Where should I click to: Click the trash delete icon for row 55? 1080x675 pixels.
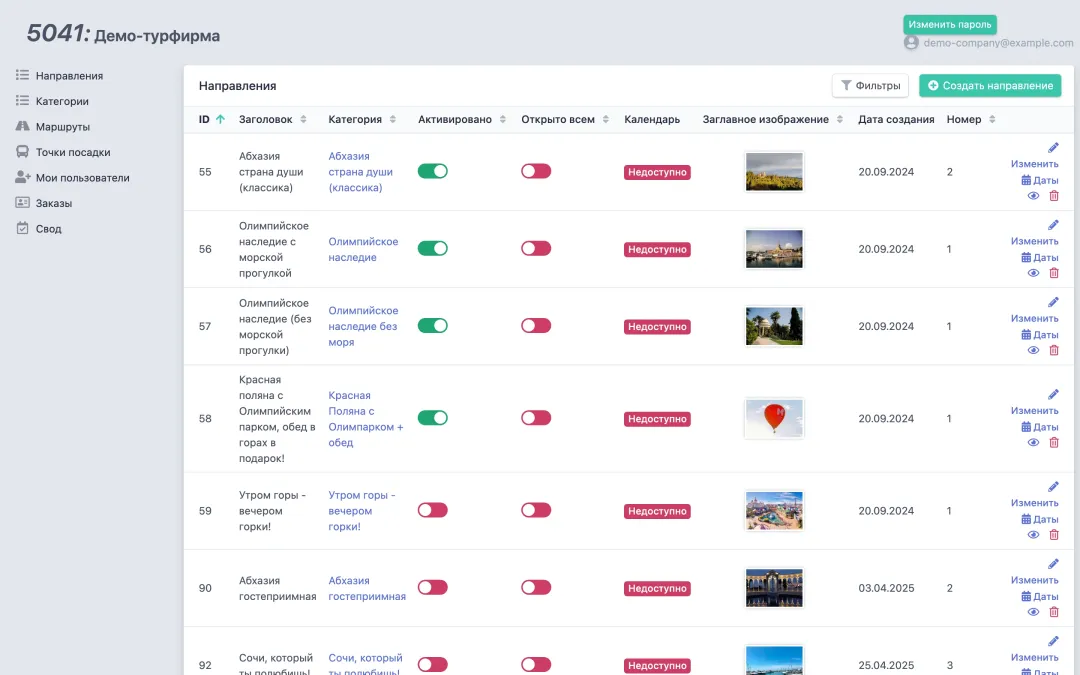pyautogui.click(x=1054, y=196)
